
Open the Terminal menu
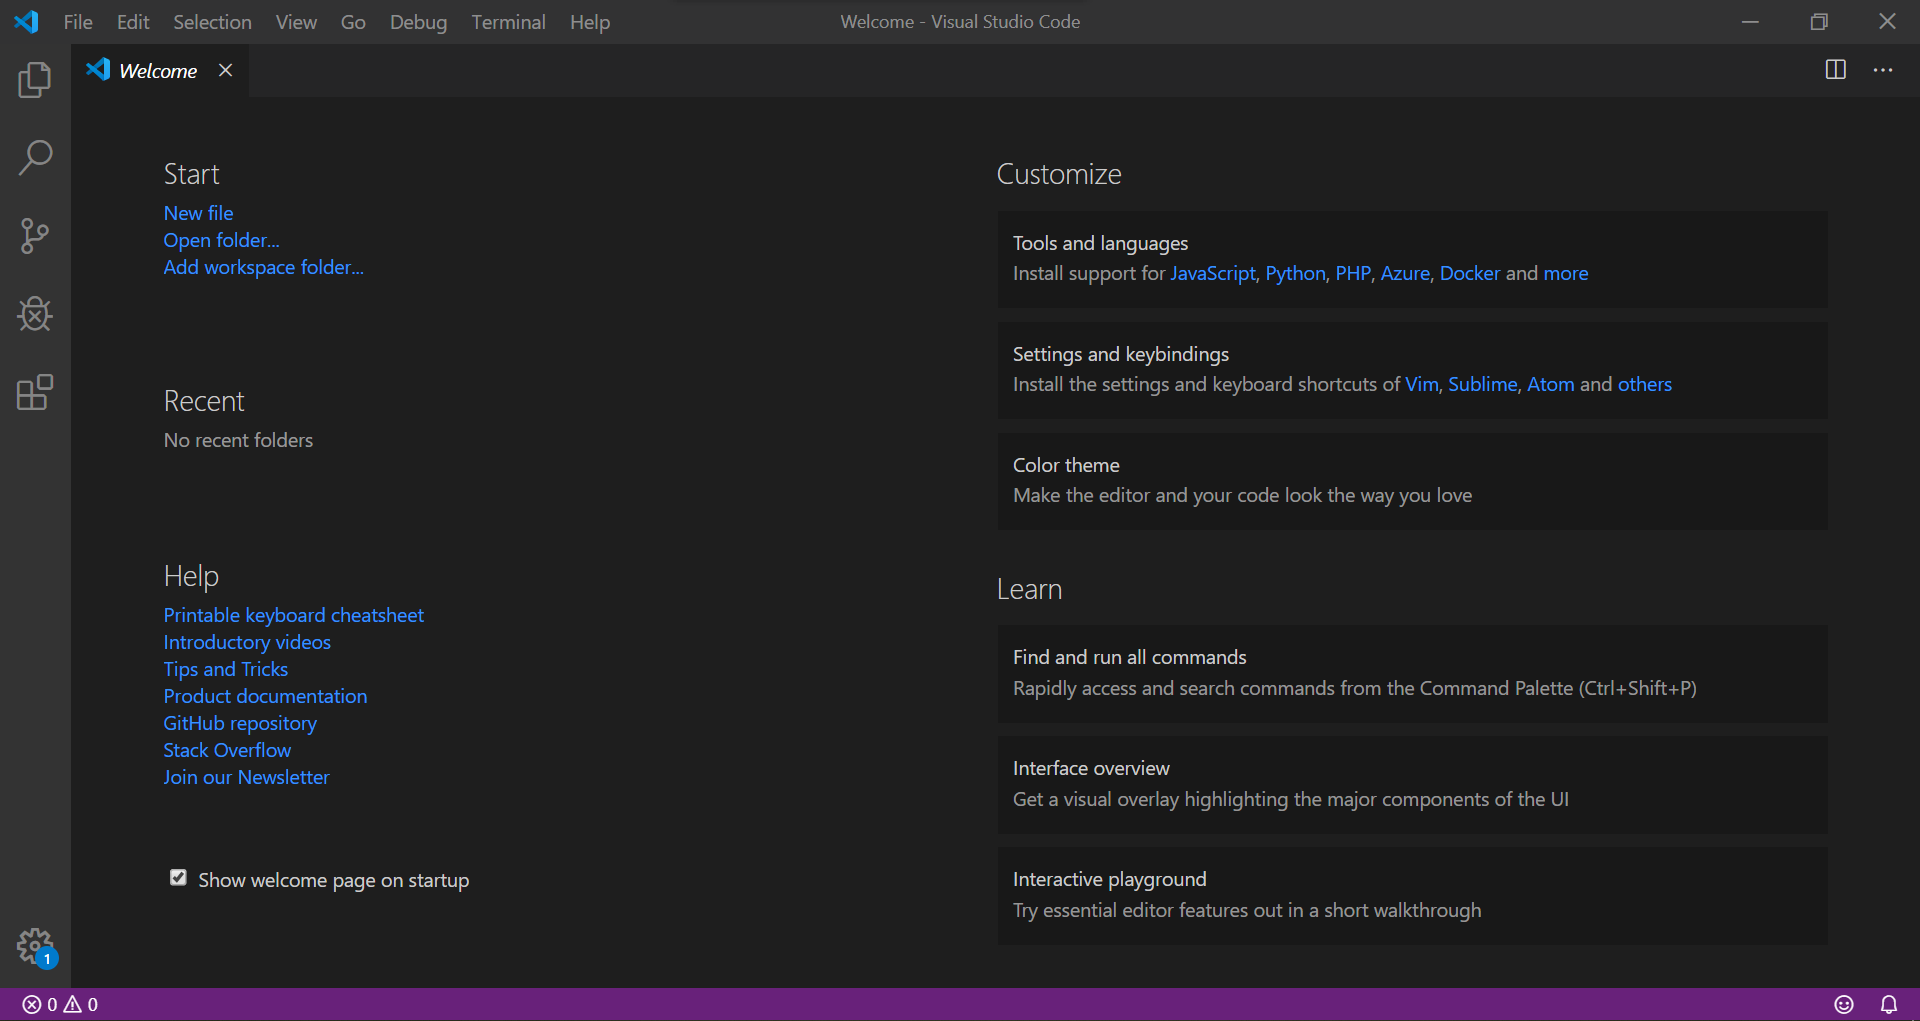(508, 21)
